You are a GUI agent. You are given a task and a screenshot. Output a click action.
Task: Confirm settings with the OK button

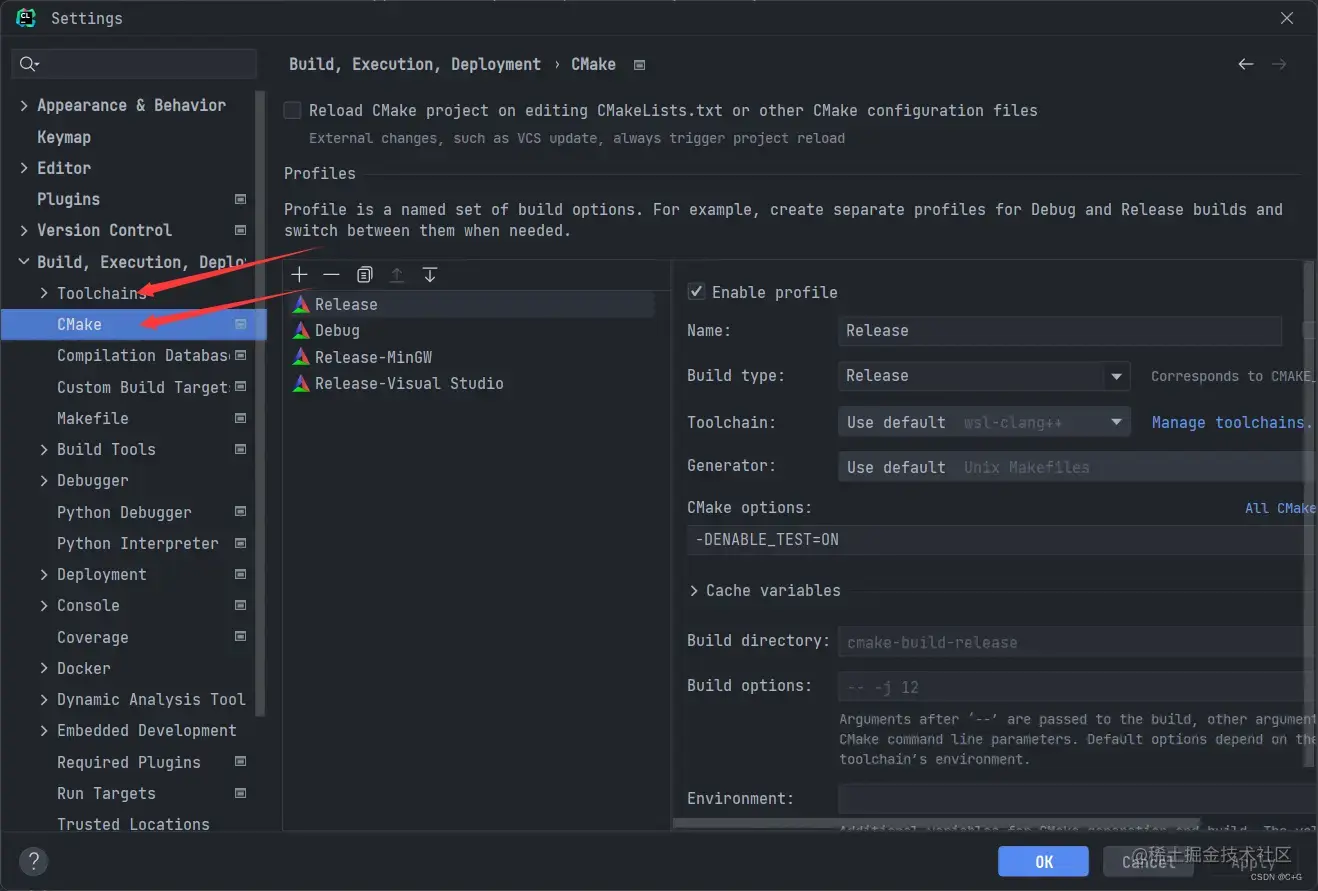click(1043, 862)
